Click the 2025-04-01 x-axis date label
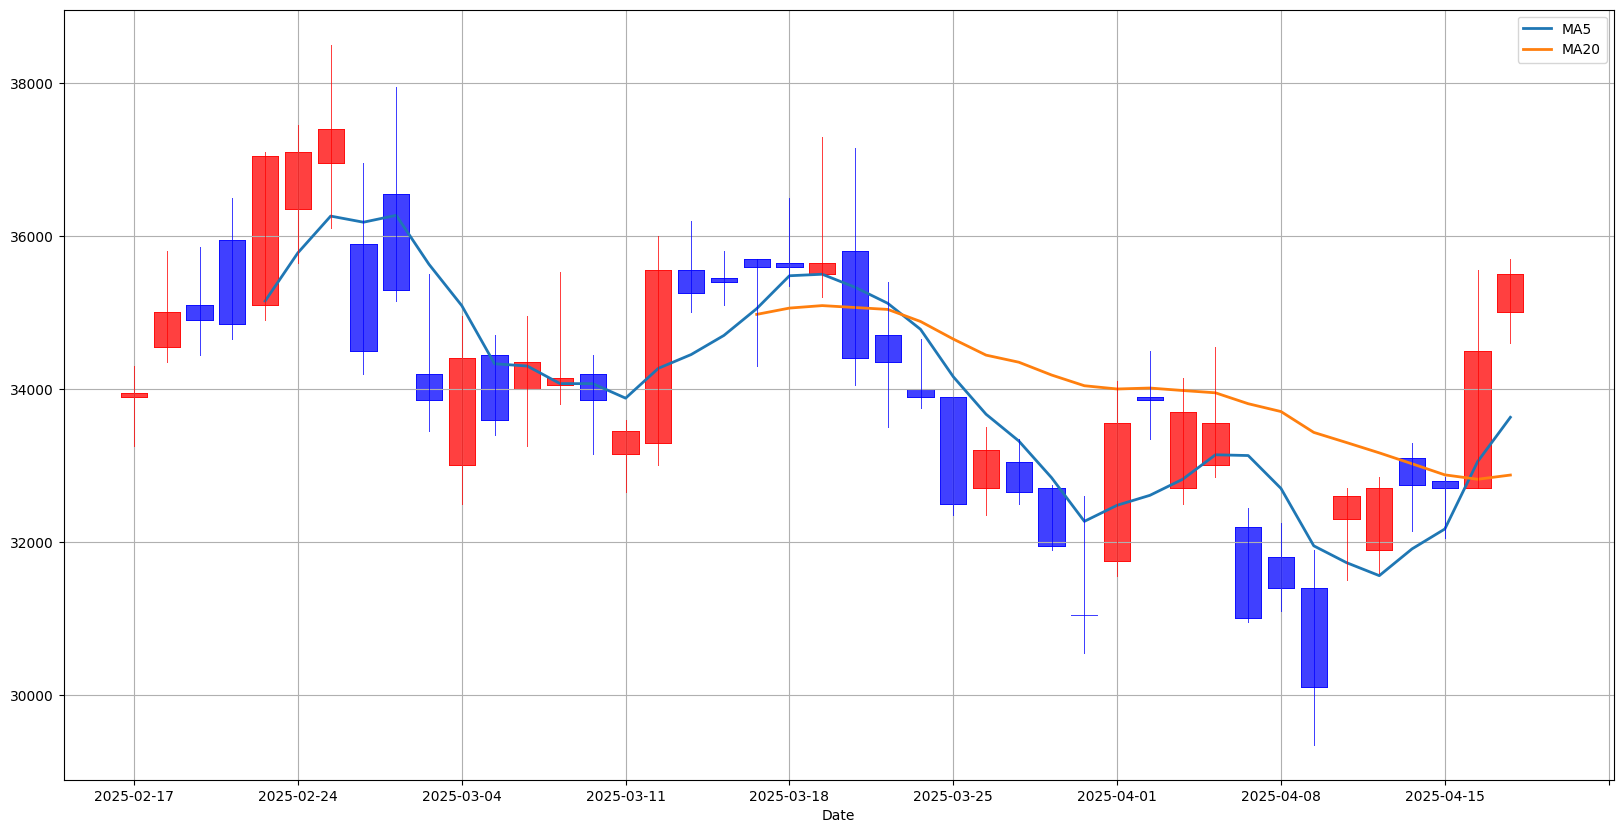This screenshot has height=833, width=1623. [x=1117, y=797]
